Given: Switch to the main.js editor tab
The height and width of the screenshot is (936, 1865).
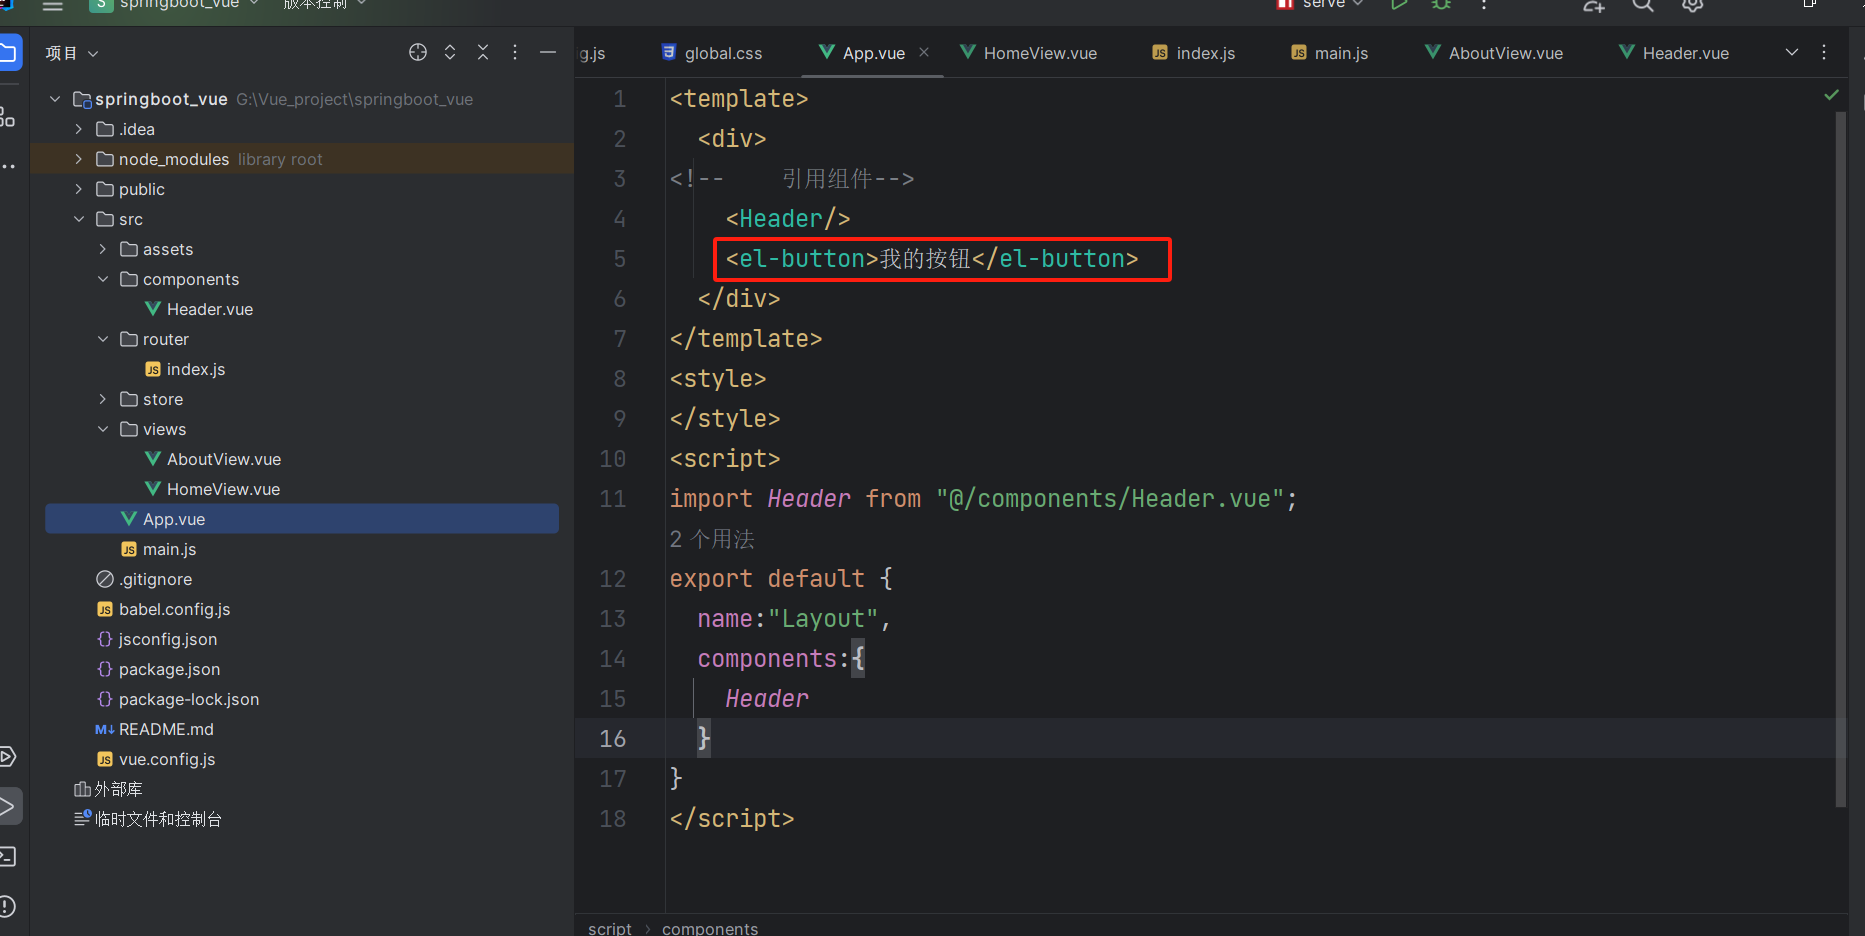Looking at the screenshot, I should pyautogui.click(x=1330, y=53).
